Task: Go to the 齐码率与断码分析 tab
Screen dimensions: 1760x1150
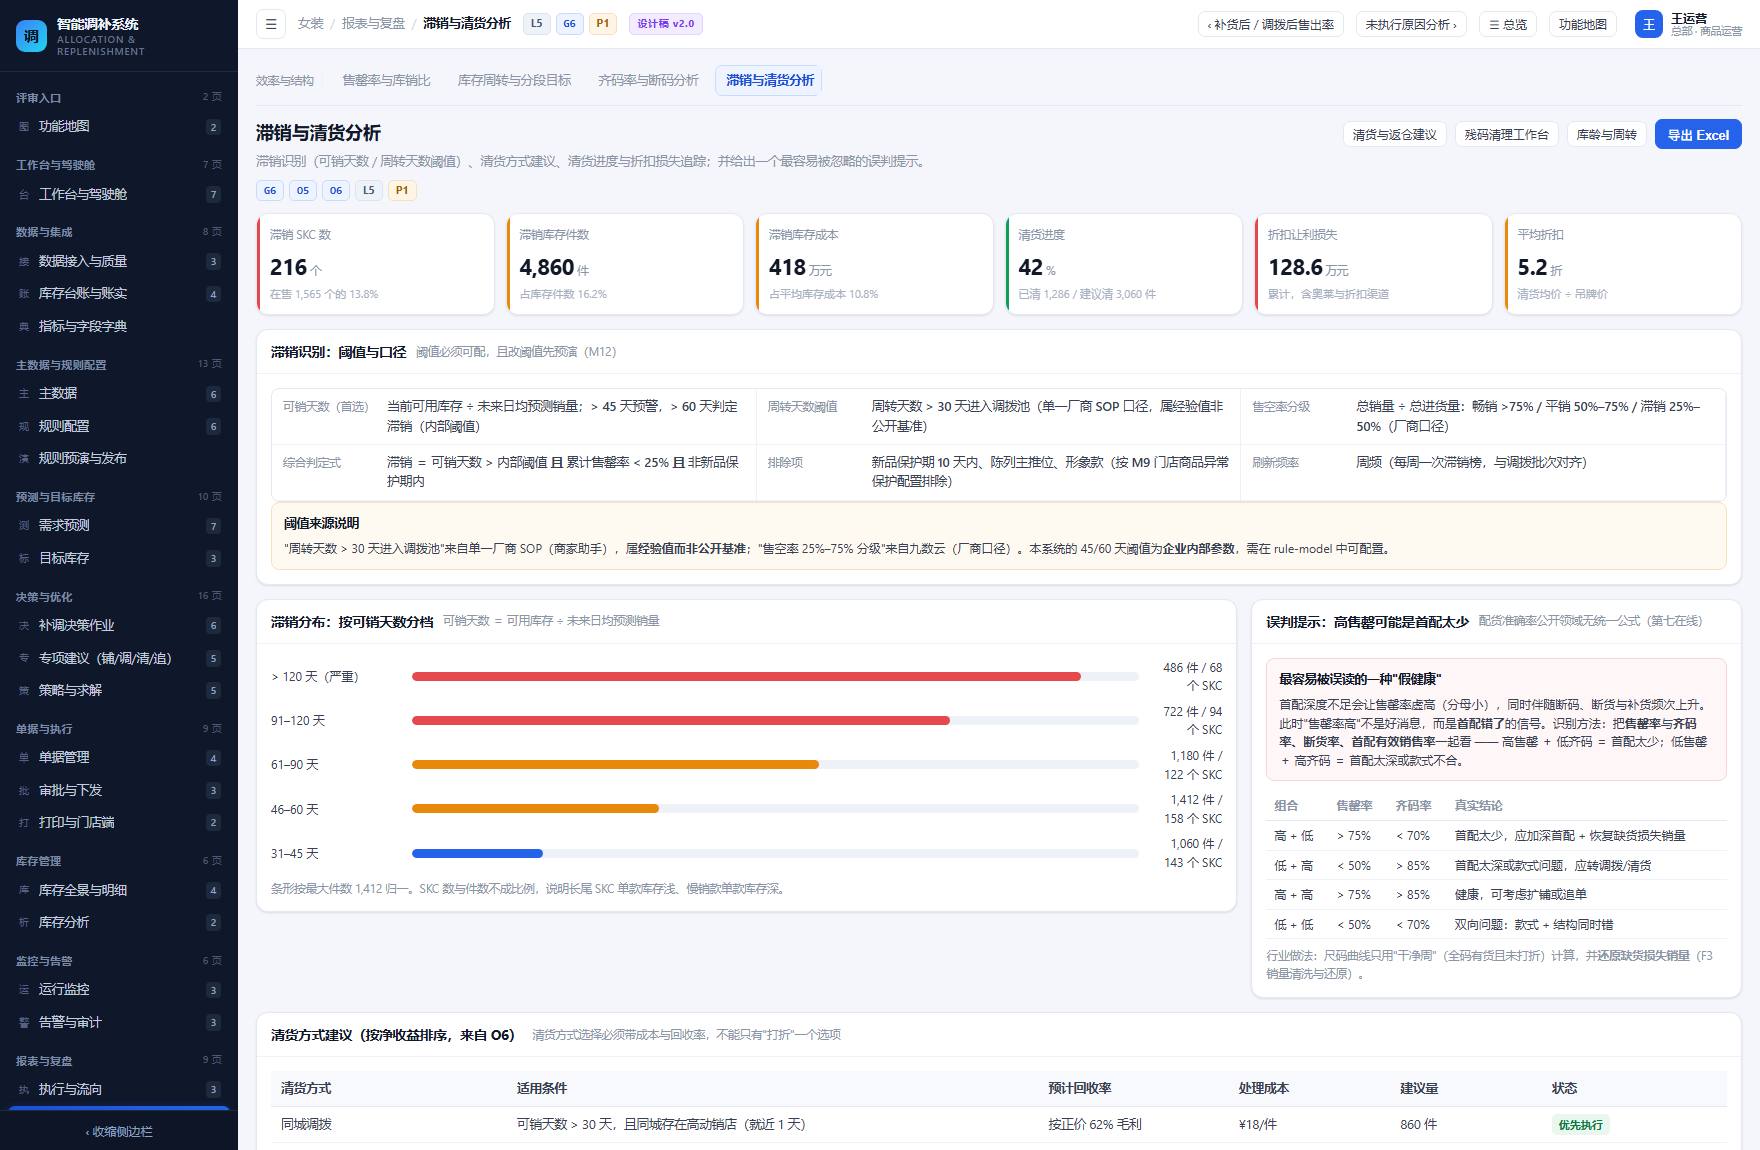Action: [649, 80]
